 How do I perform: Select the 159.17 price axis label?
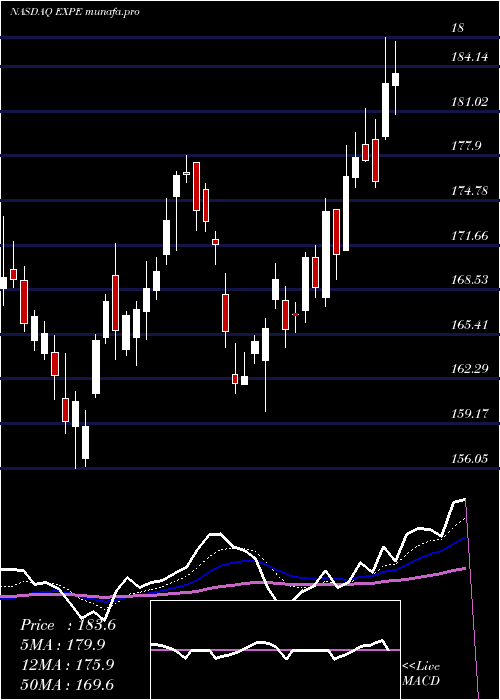point(470,414)
